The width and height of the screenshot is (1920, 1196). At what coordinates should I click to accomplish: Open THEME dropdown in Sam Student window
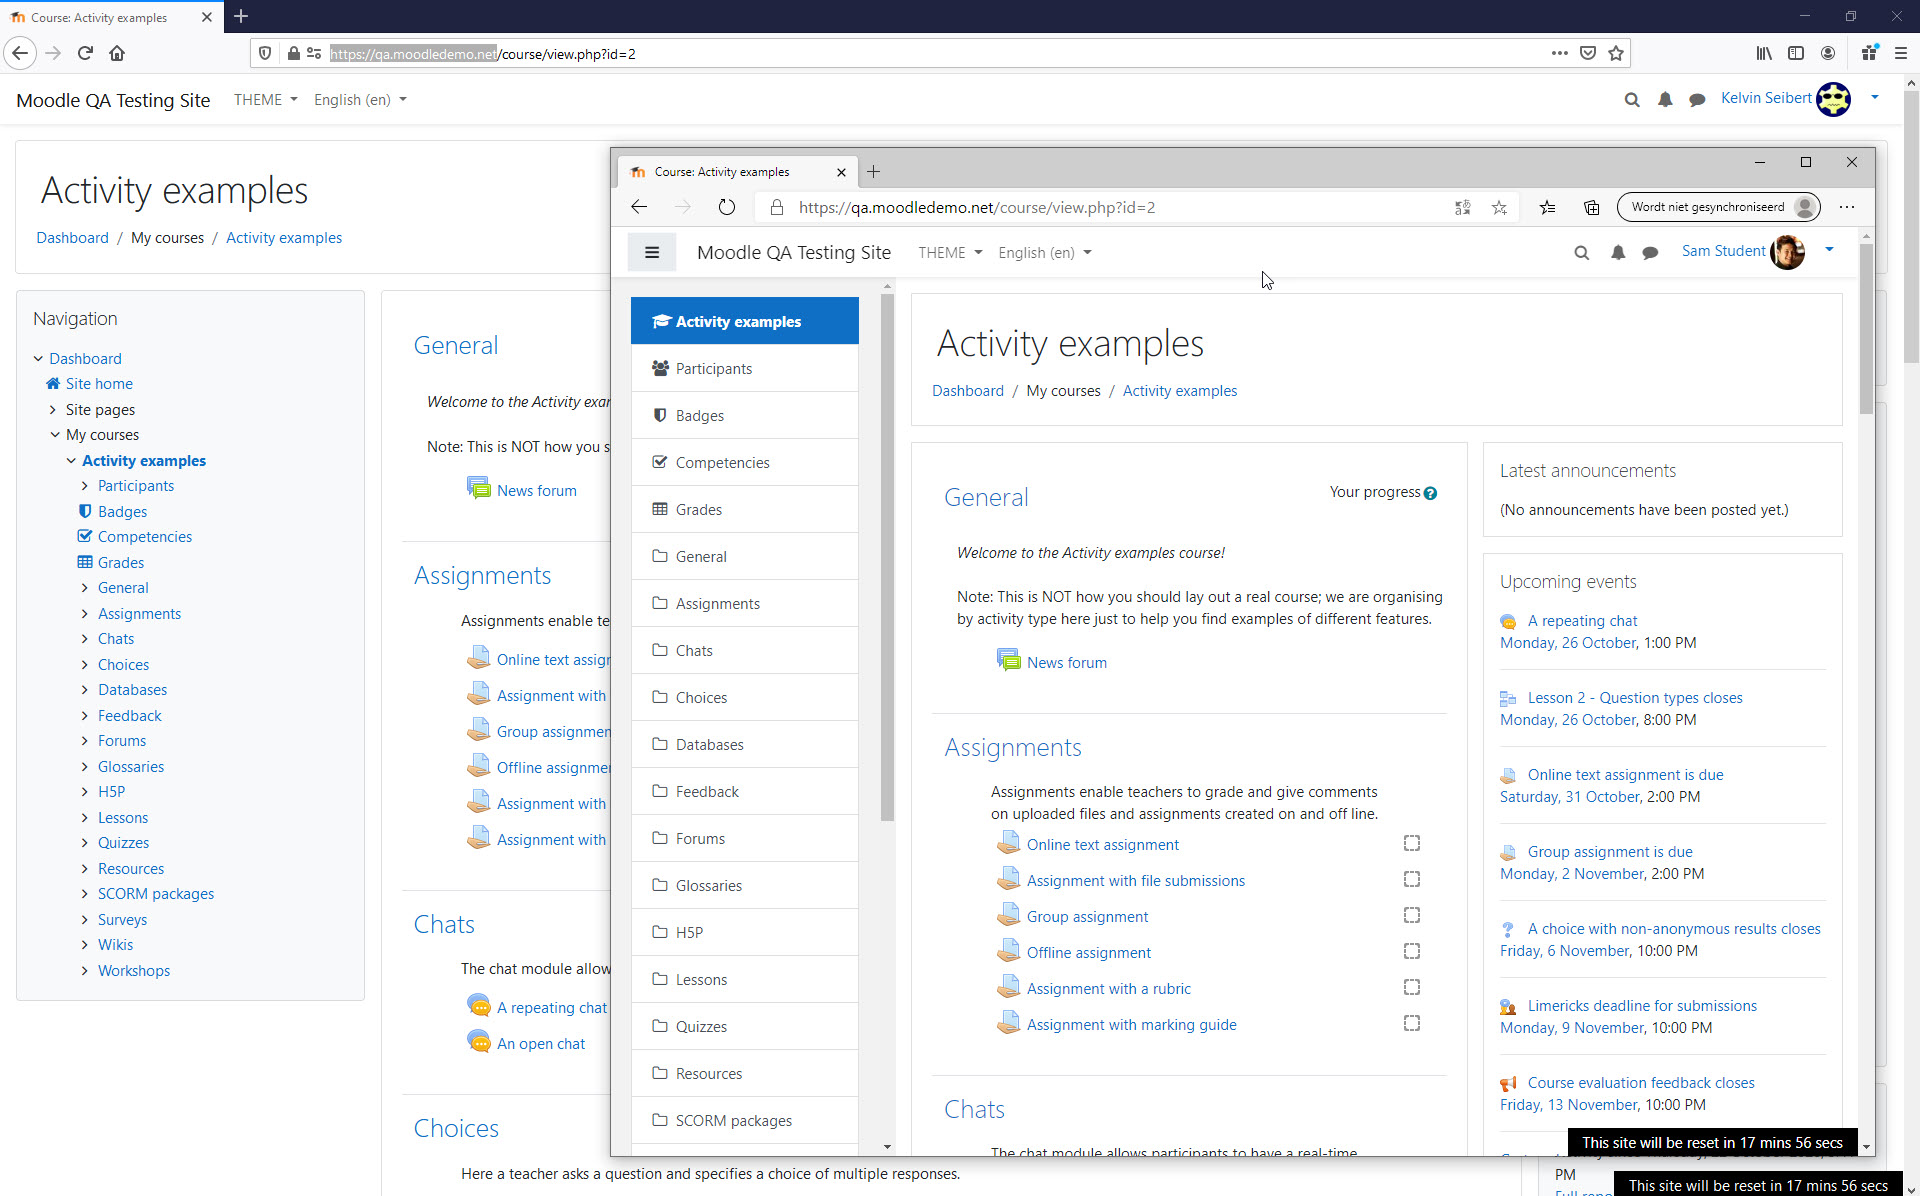click(950, 253)
